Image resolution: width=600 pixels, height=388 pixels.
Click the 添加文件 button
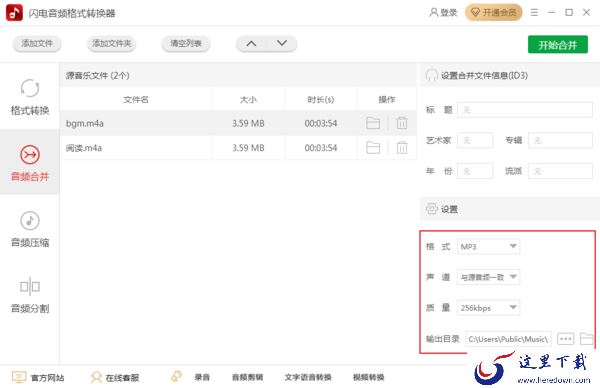coord(37,44)
